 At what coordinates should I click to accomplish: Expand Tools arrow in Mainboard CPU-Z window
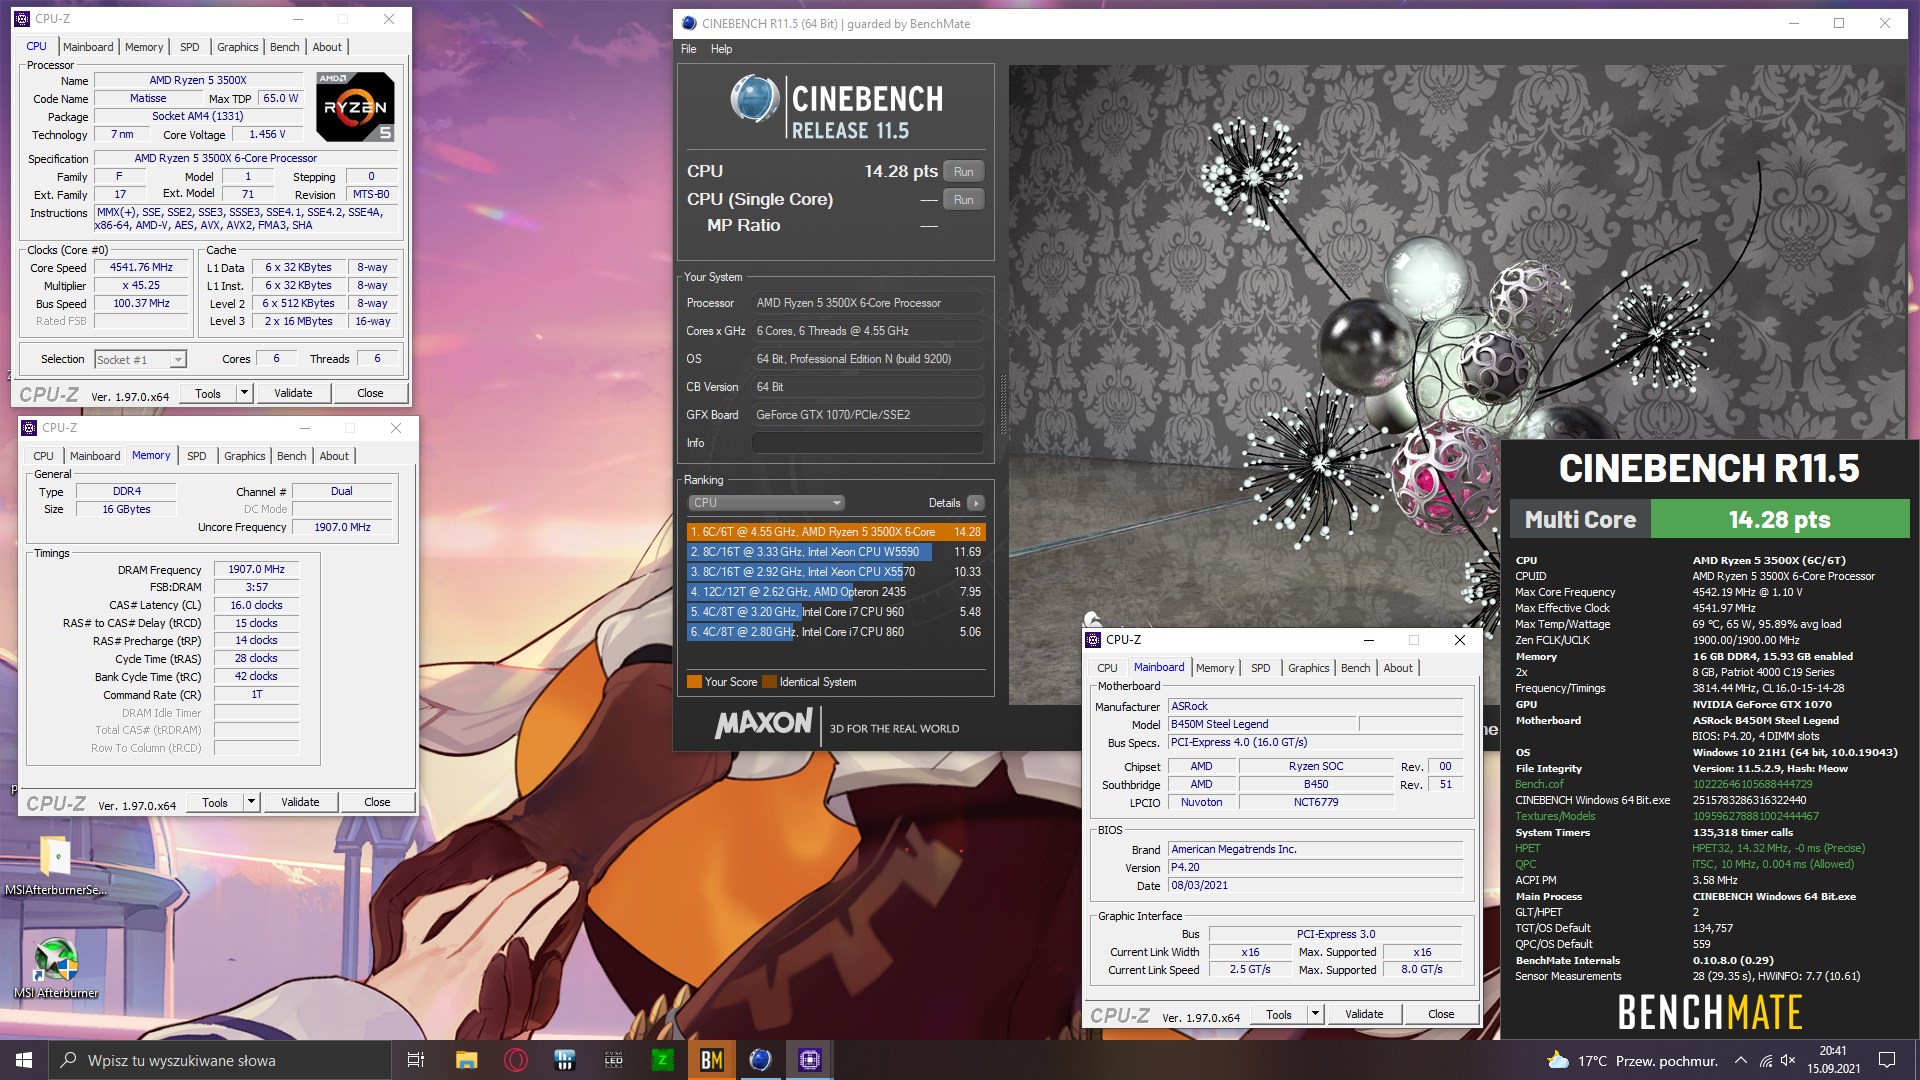tap(1314, 1015)
